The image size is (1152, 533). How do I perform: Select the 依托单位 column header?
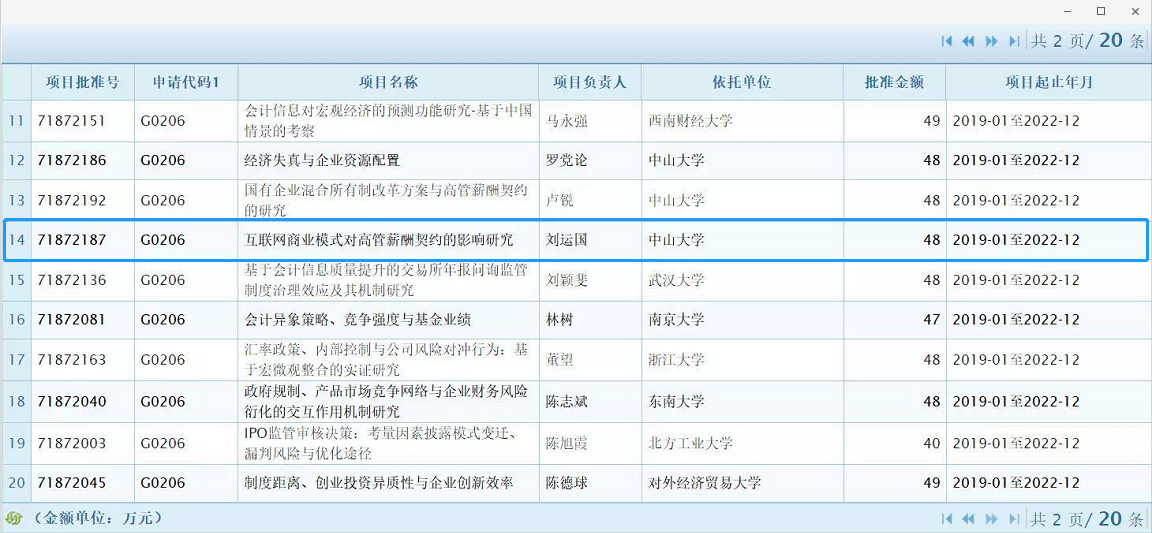[x=741, y=82]
